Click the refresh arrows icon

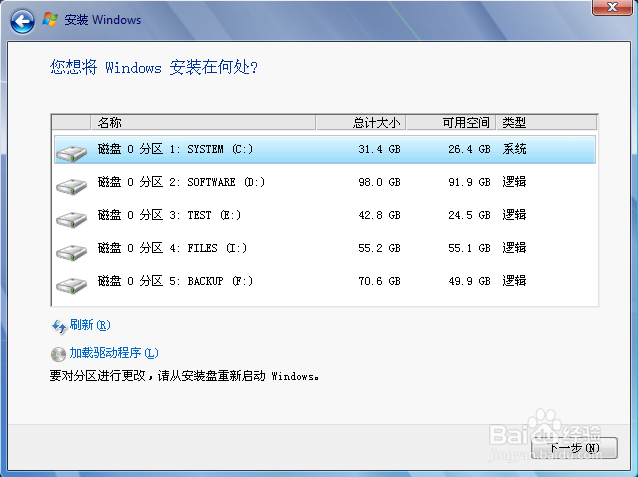click(x=59, y=326)
